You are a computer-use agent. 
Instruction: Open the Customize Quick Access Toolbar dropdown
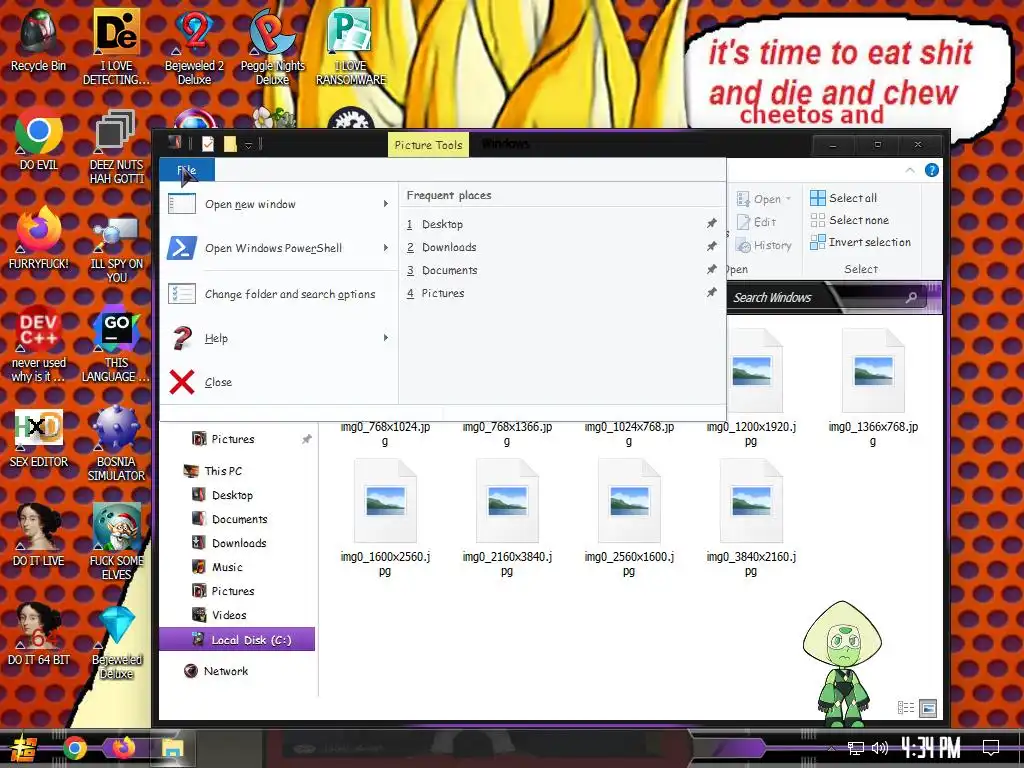(x=248, y=145)
